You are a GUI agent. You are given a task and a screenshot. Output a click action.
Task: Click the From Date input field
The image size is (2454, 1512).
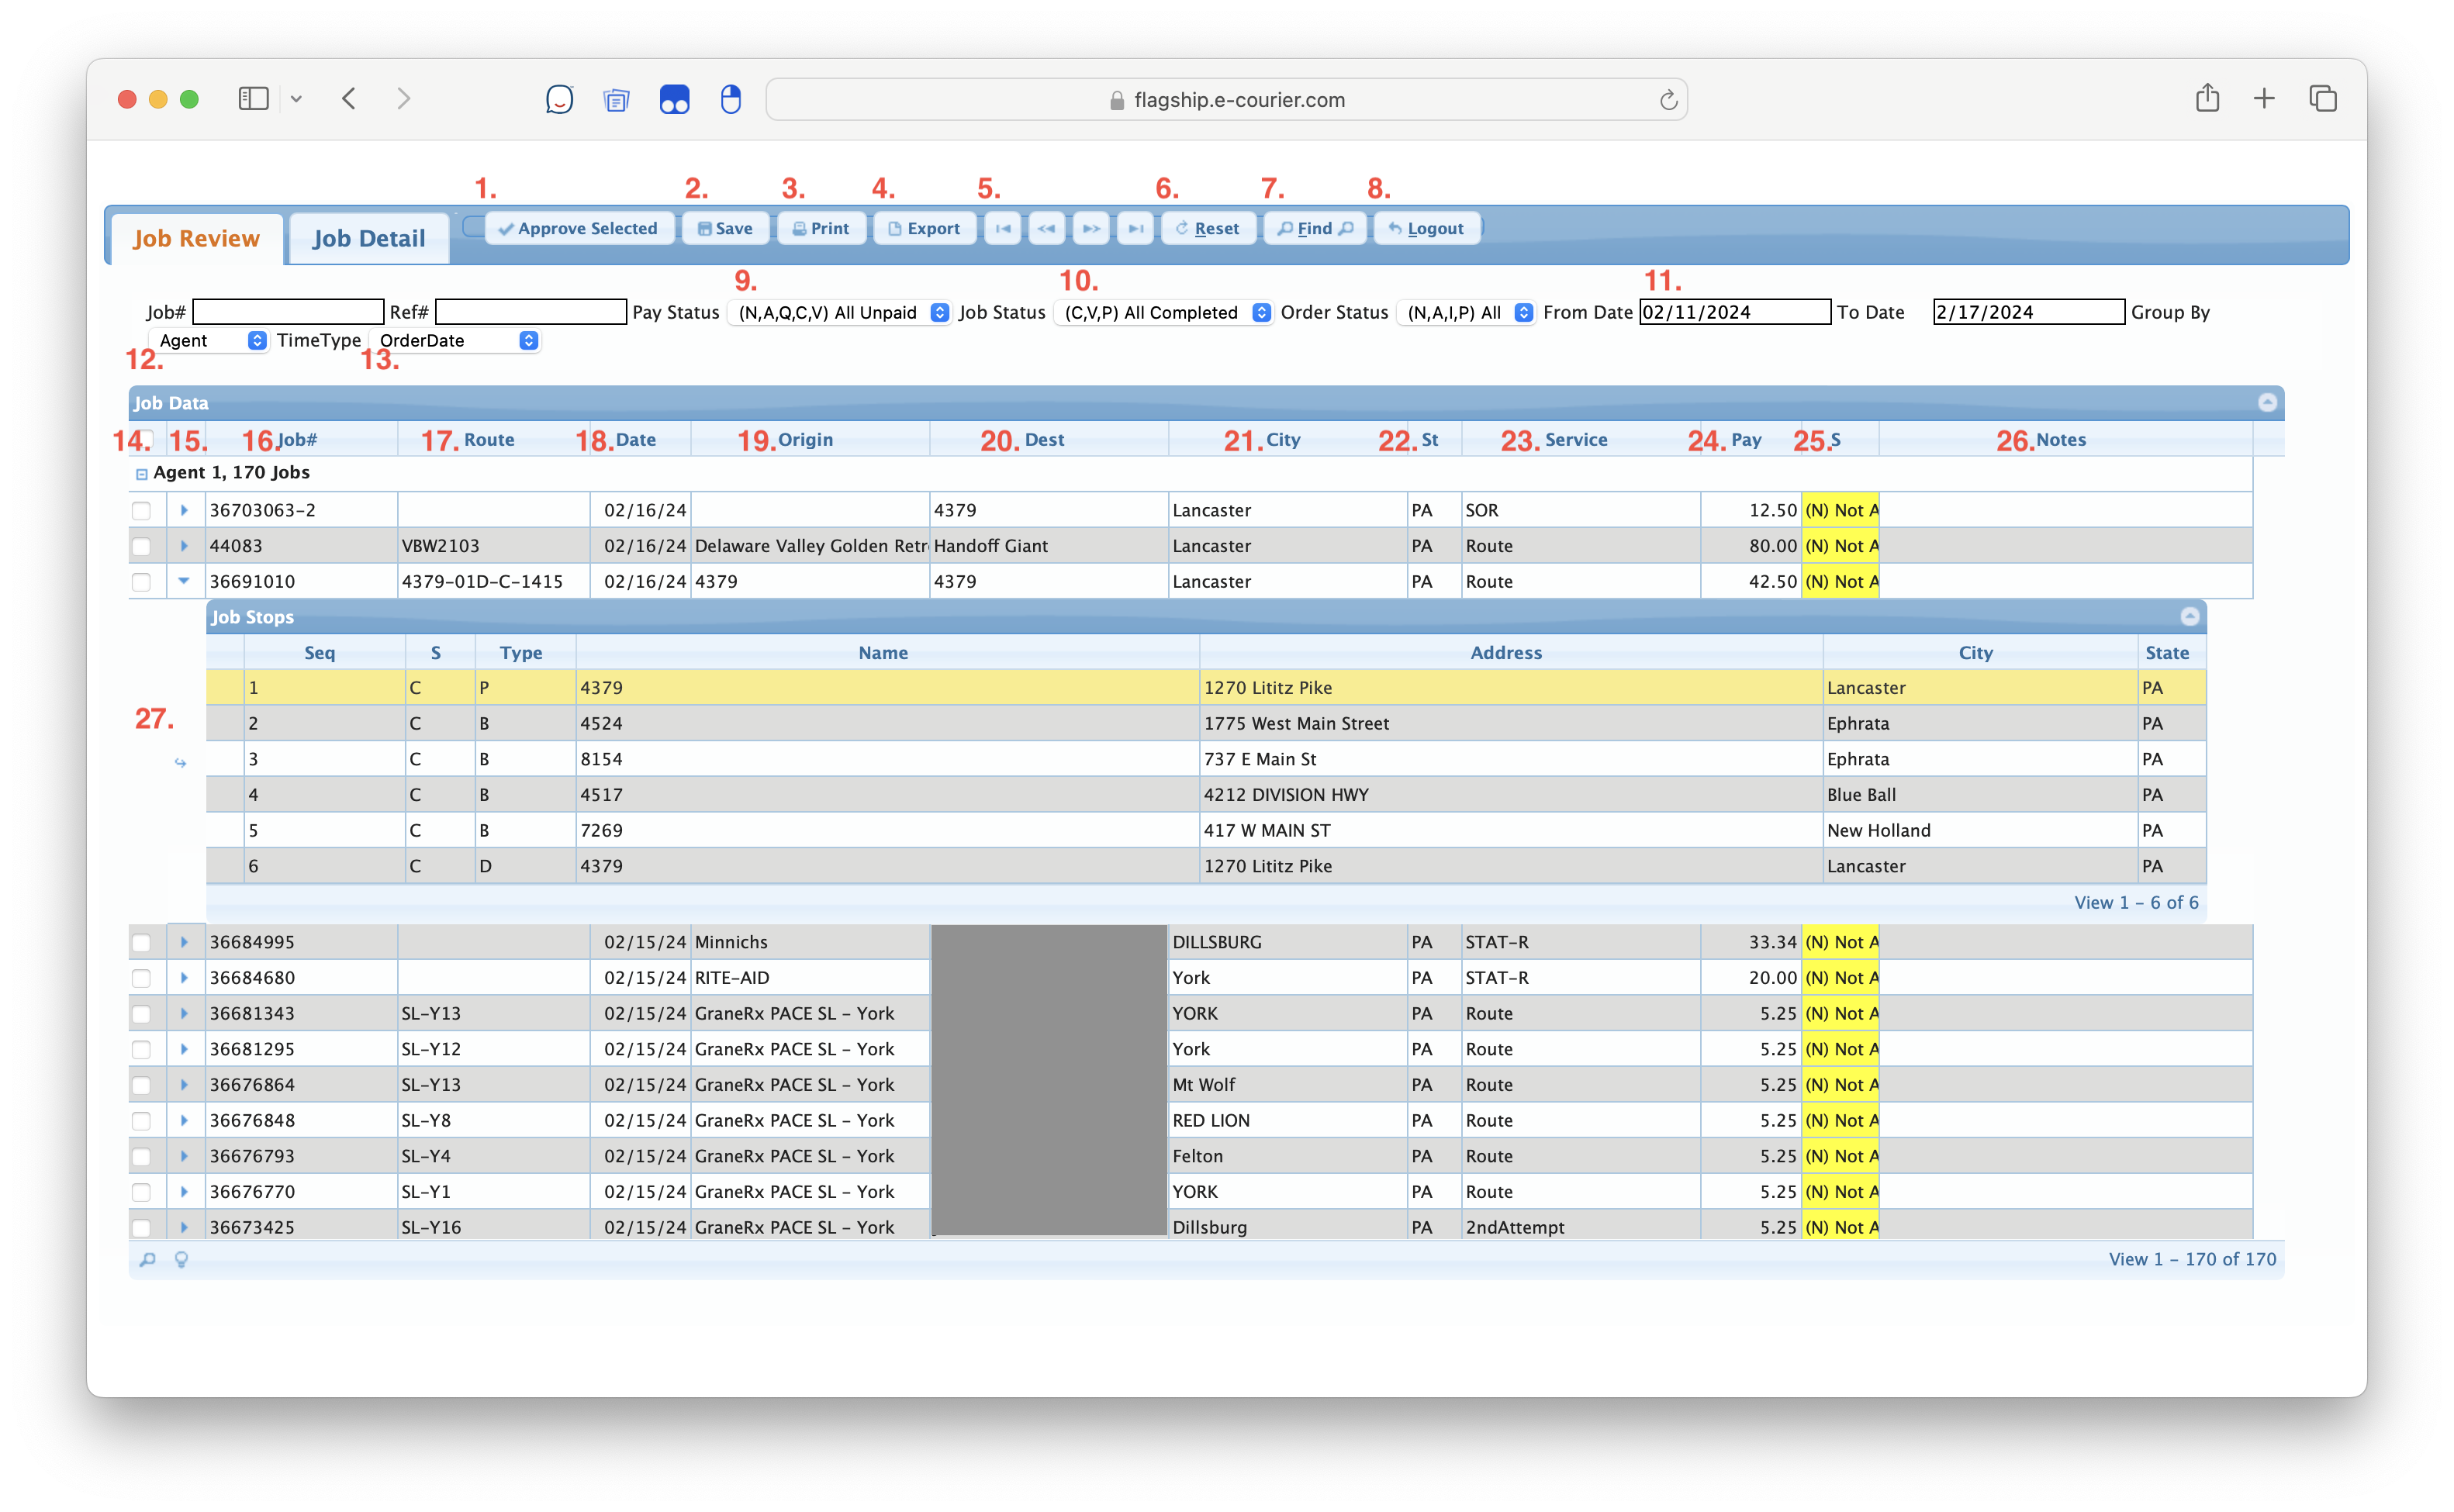pyautogui.click(x=1734, y=312)
